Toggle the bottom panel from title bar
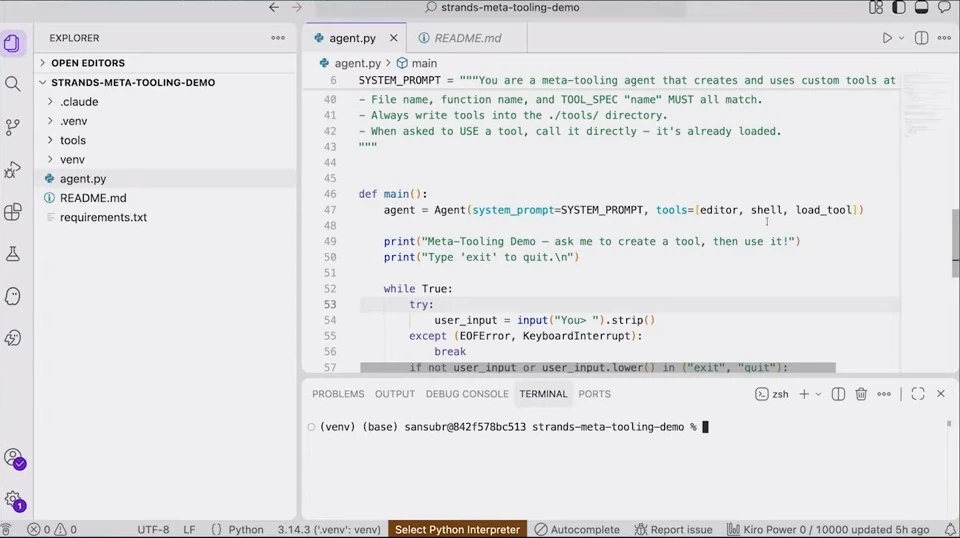Screen dimensions: 960x538 (921, 7)
